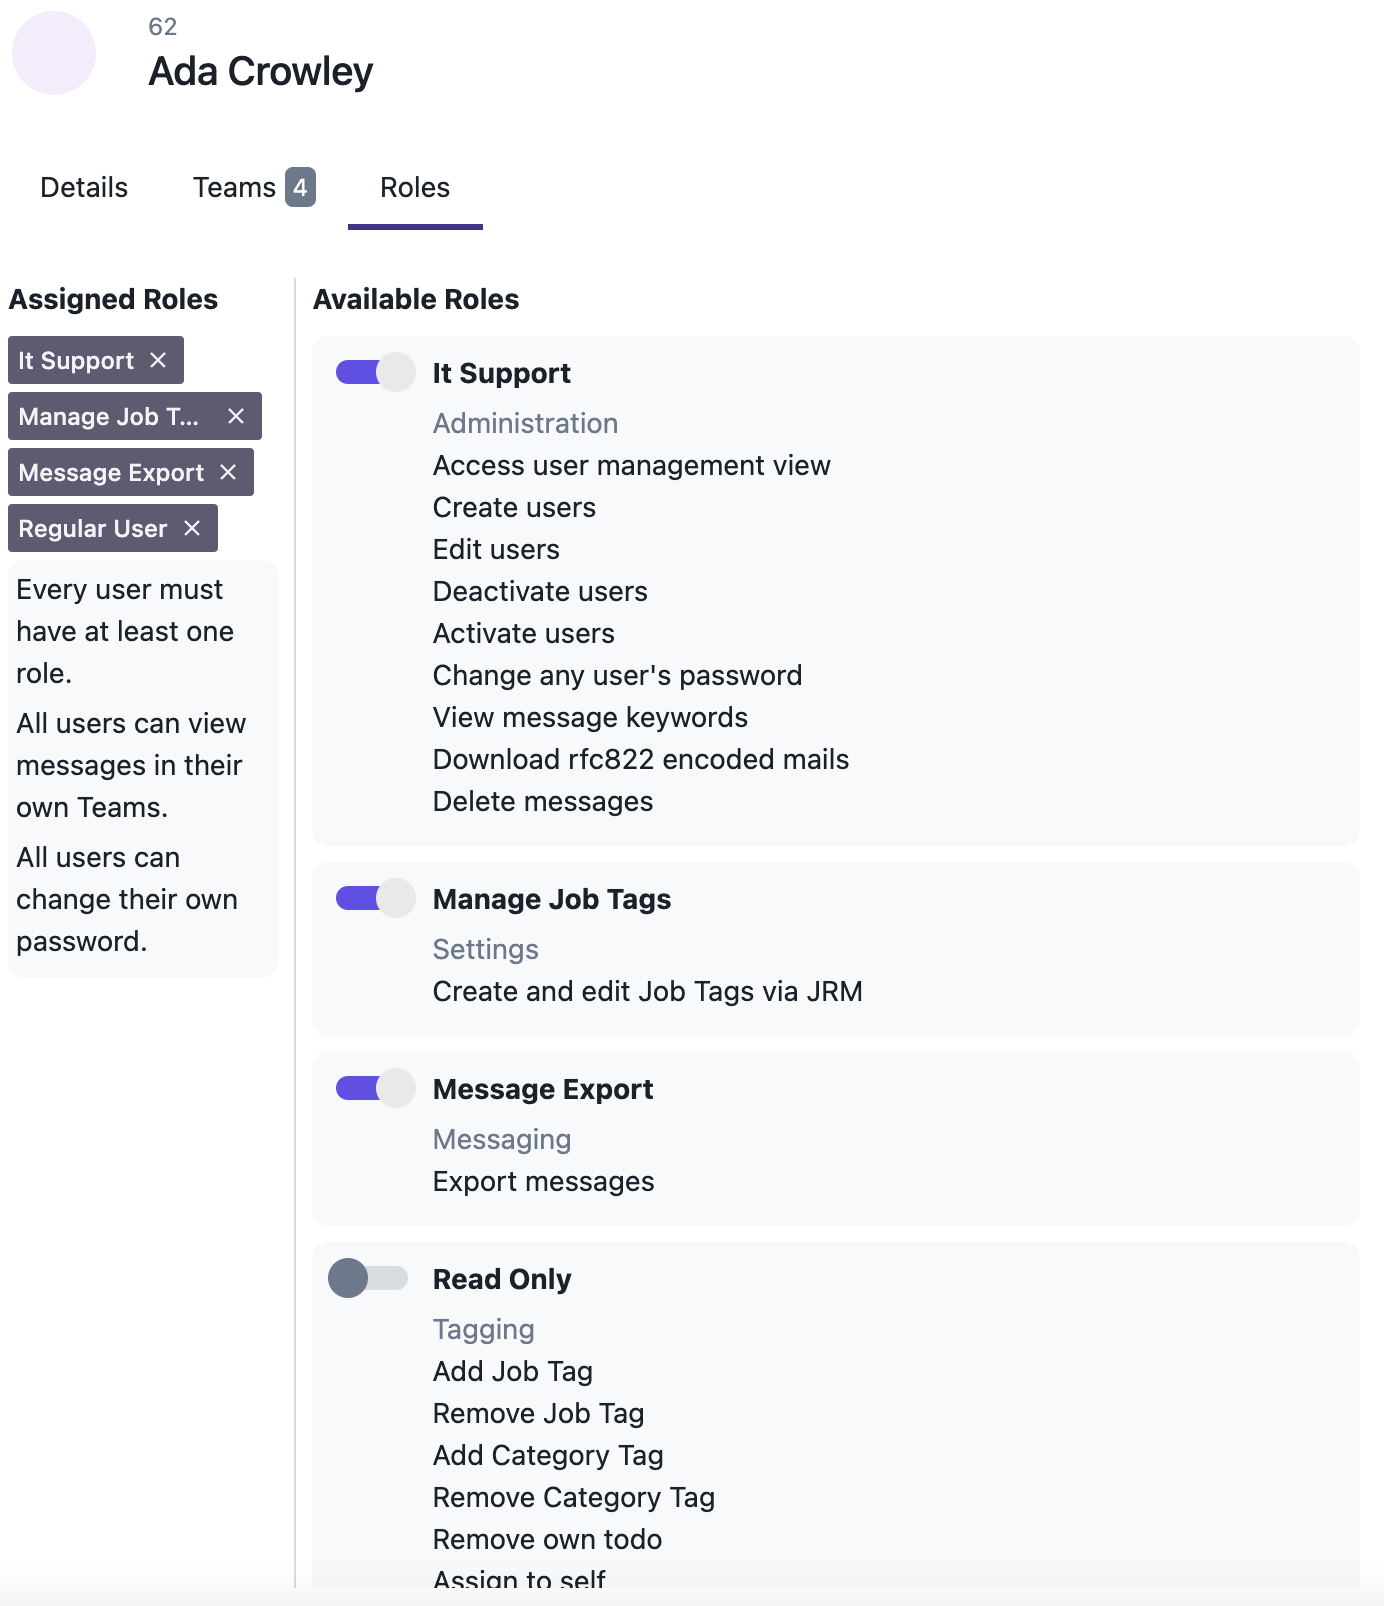The width and height of the screenshot is (1384, 1606).
Task: Select the Roles tab
Action: tap(415, 188)
